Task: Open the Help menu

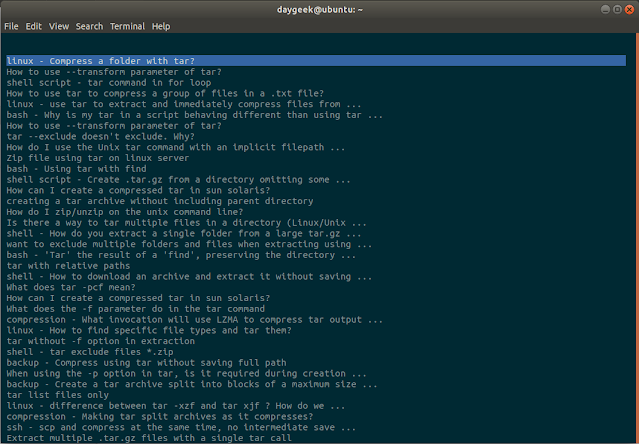Action: (x=161, y=26)
